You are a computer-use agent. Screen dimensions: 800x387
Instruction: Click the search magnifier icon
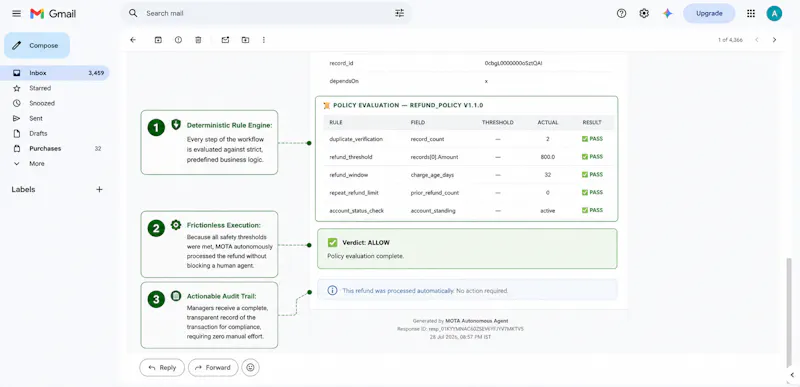coord(133,13)
